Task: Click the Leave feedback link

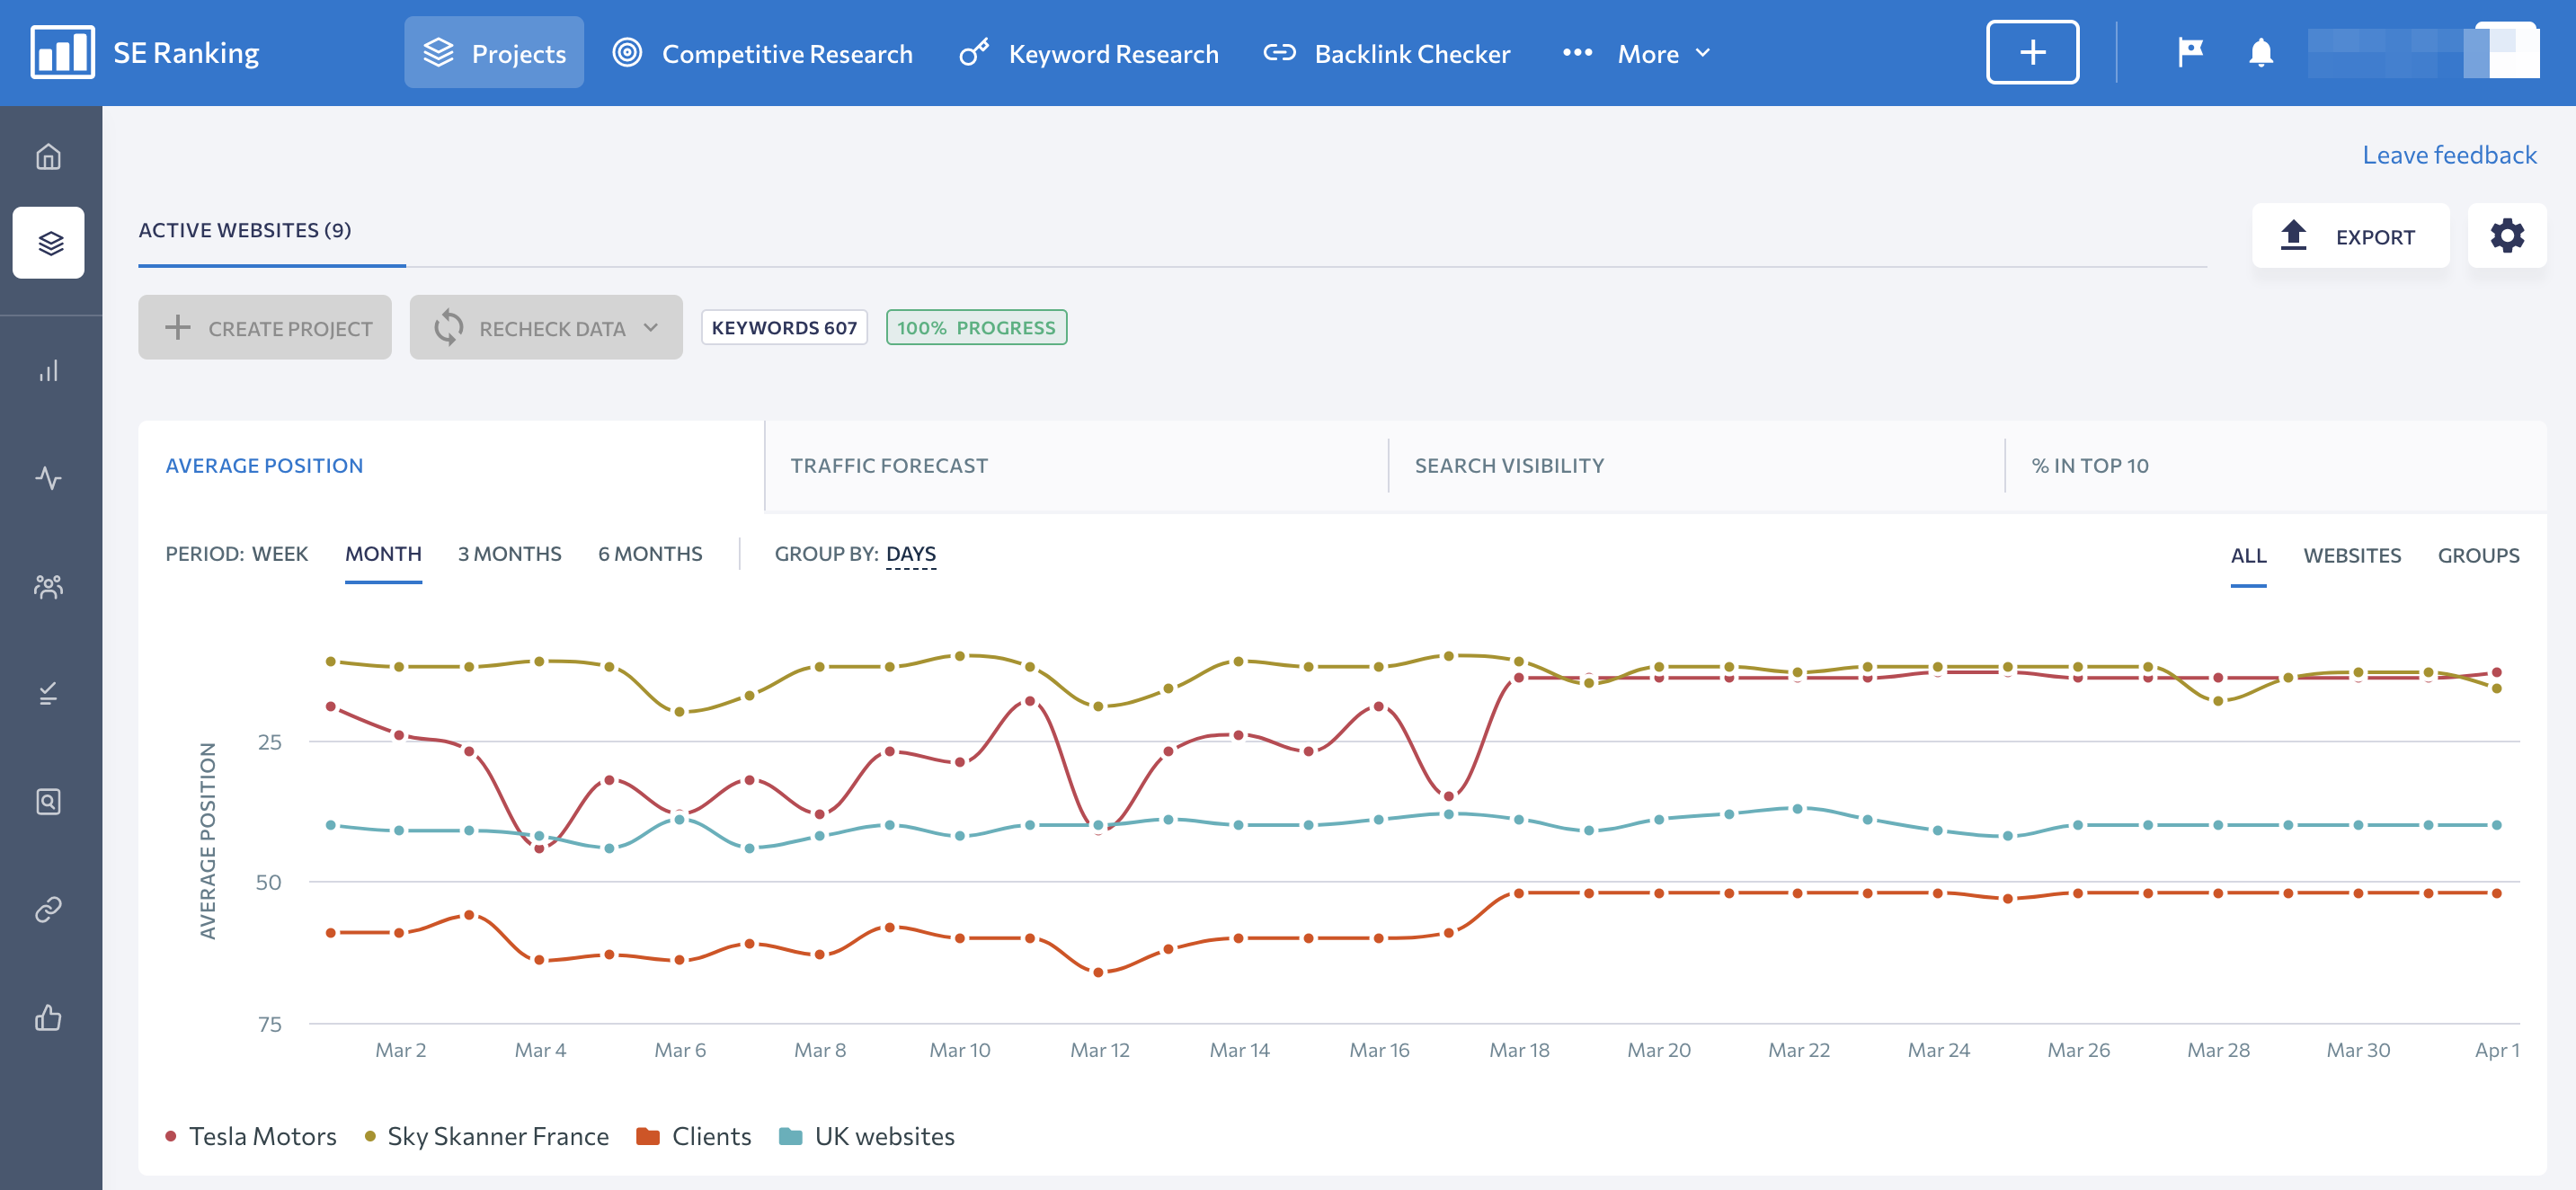Action: click(2448, 155)
